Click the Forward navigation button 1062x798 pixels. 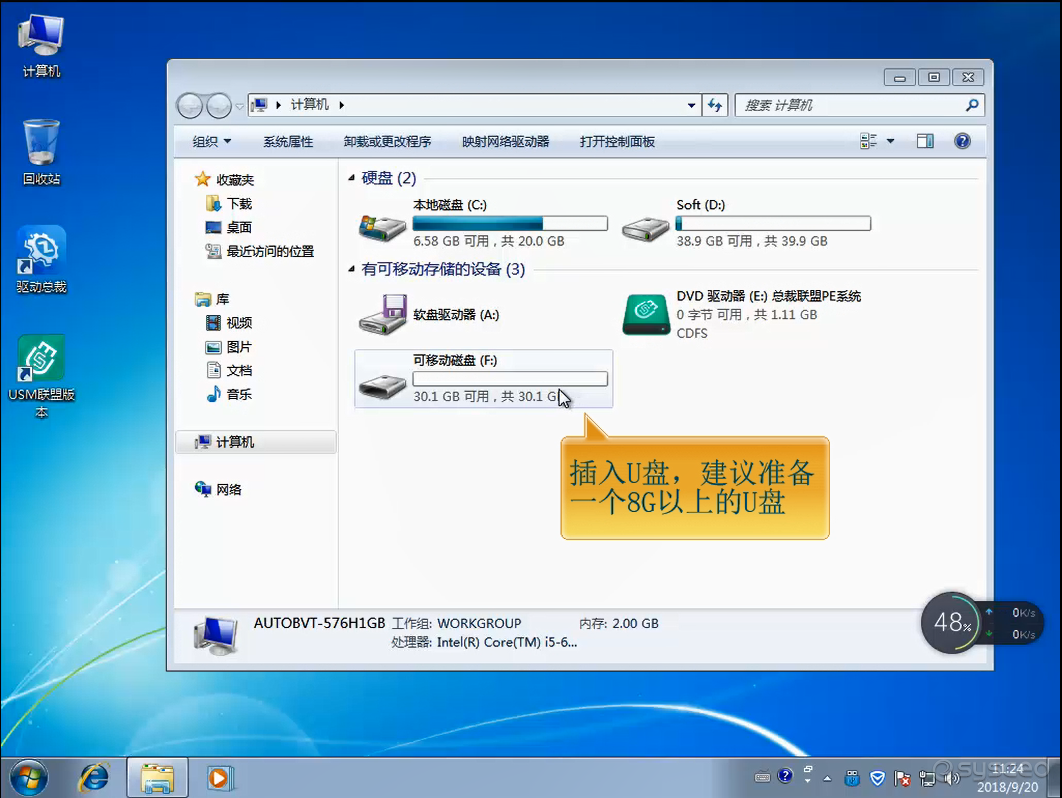pos(218,106)
